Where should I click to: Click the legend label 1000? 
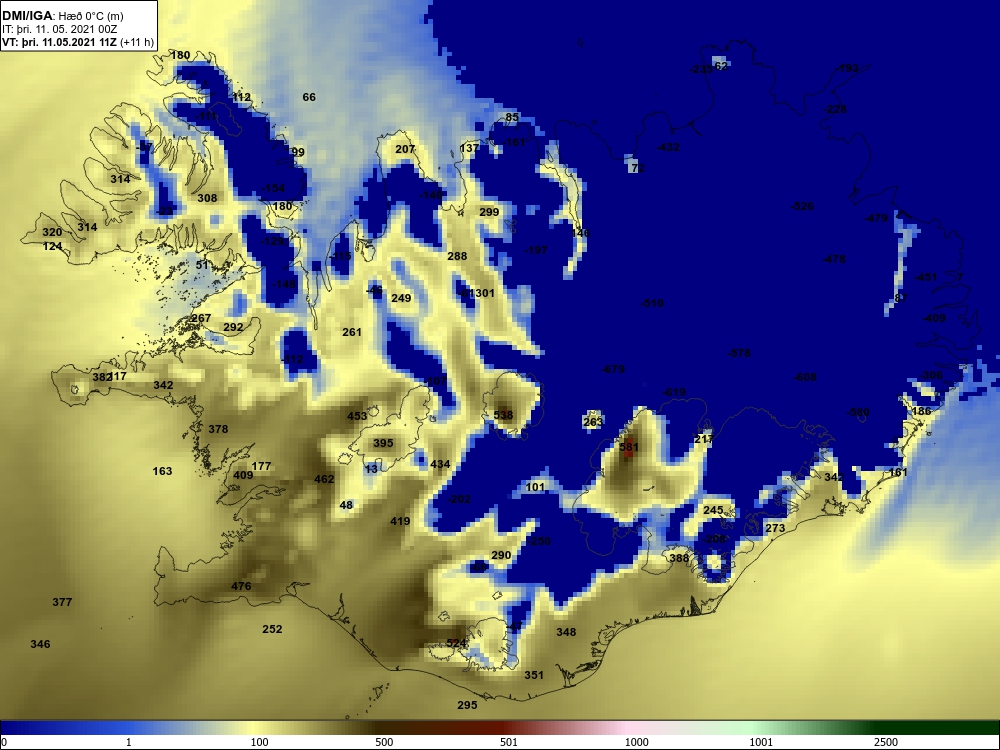click(636, 742)
